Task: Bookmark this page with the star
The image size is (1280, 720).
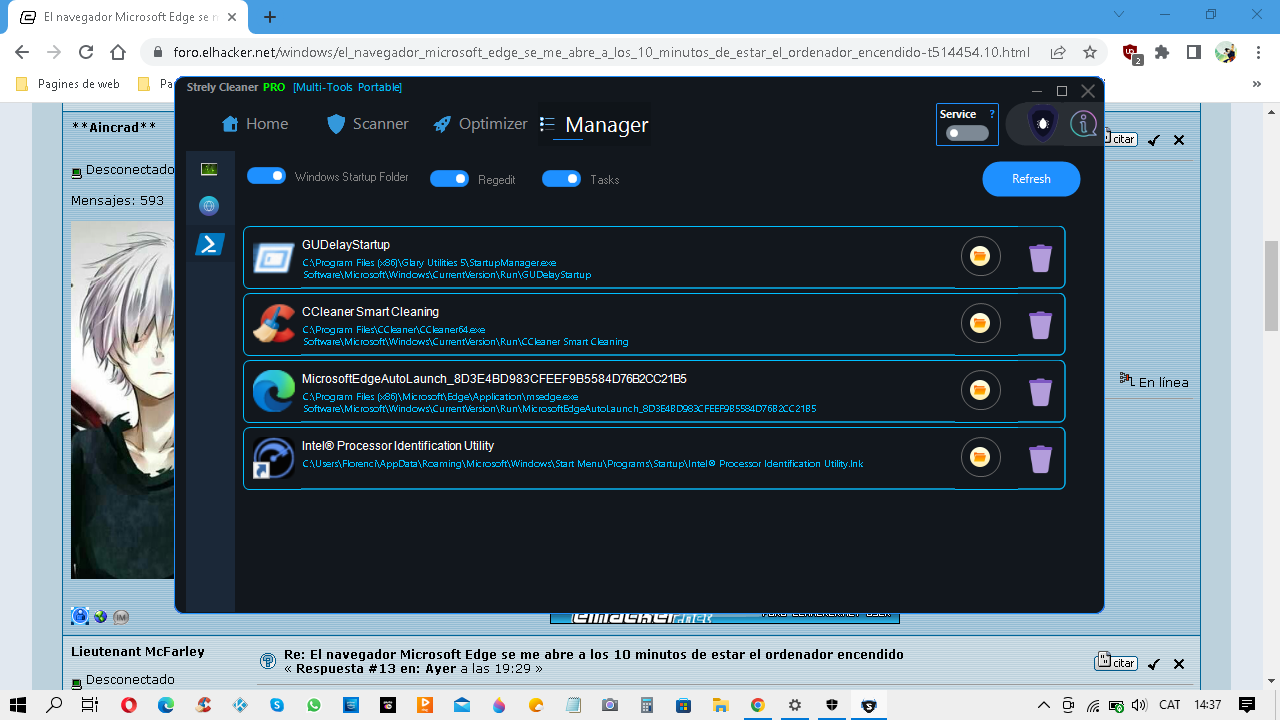Action: tap(1090, 52)
